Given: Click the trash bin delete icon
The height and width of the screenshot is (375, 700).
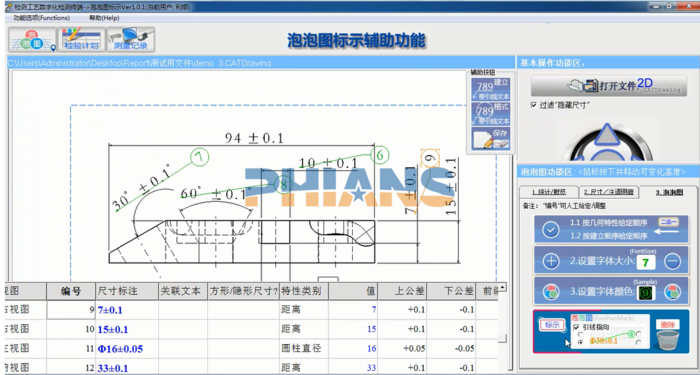Looking at the screenshot, I should pos(667,340).
